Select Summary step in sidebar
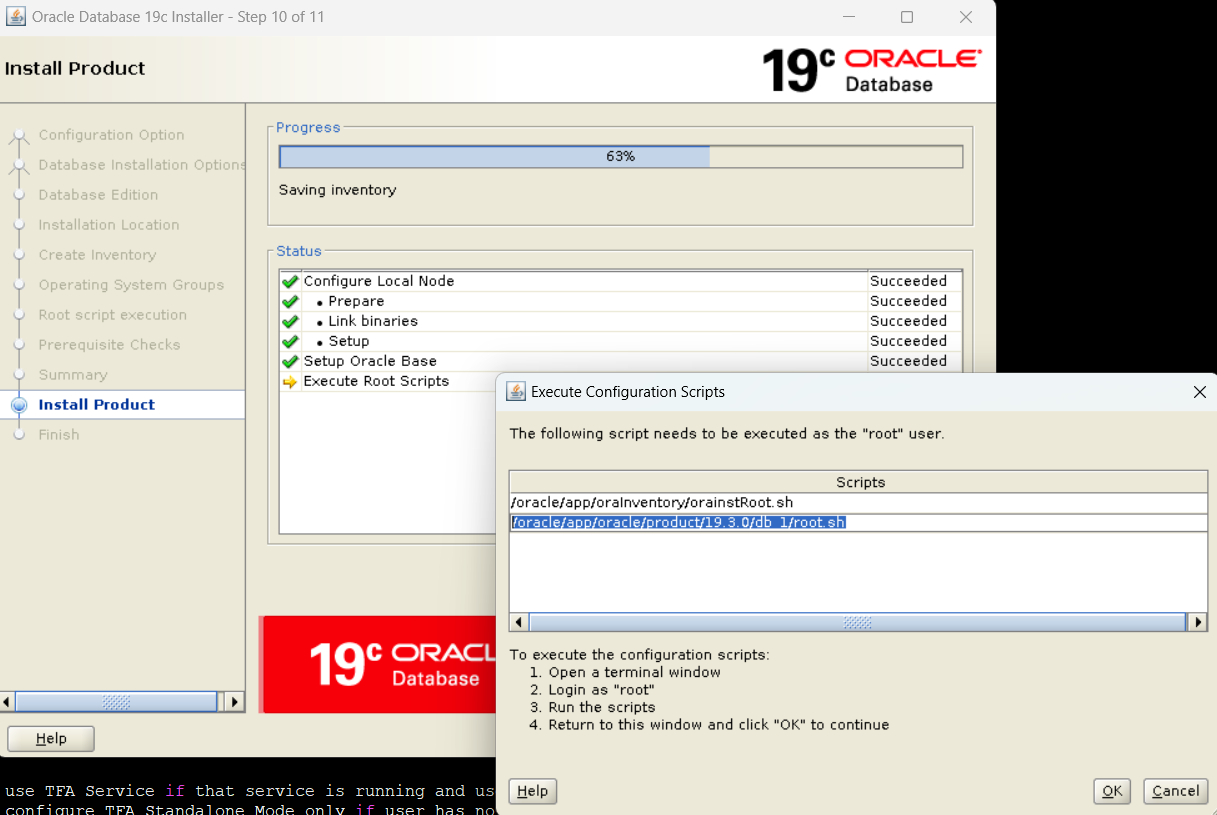Viewport: 1217px width, 815px height. click(73, 375)
